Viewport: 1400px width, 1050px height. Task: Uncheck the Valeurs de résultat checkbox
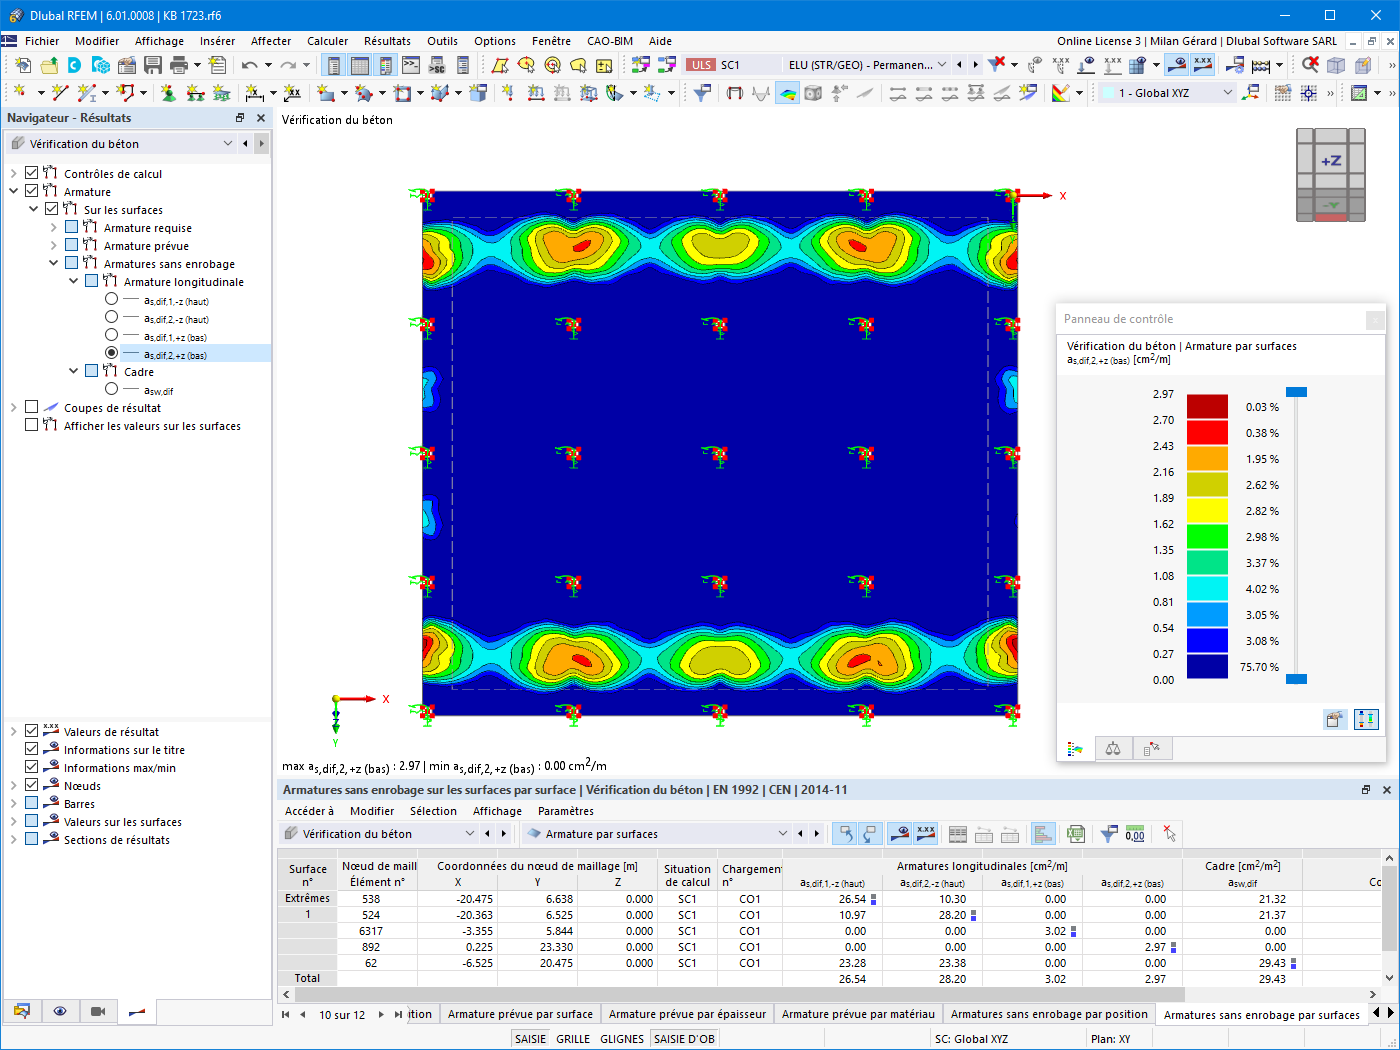tap(32, 731)
